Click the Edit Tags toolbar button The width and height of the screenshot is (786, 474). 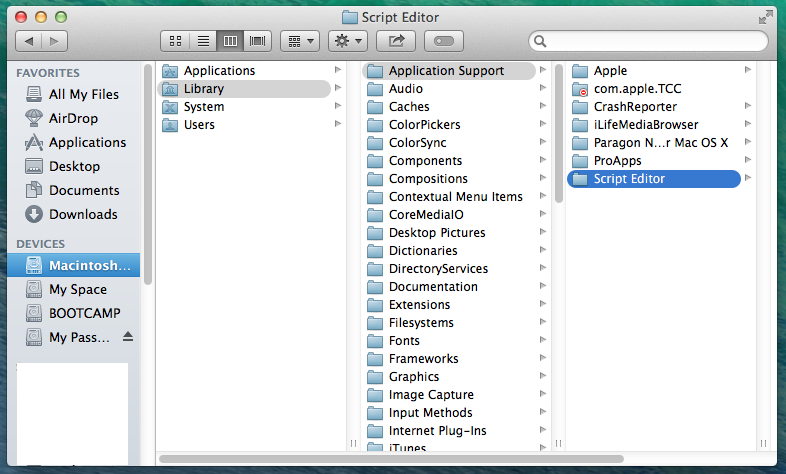tap(444, 41)
